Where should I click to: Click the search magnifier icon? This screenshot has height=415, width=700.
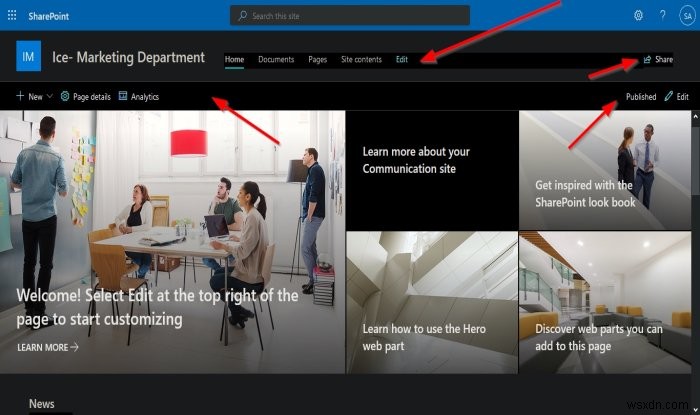pos(242,16)
